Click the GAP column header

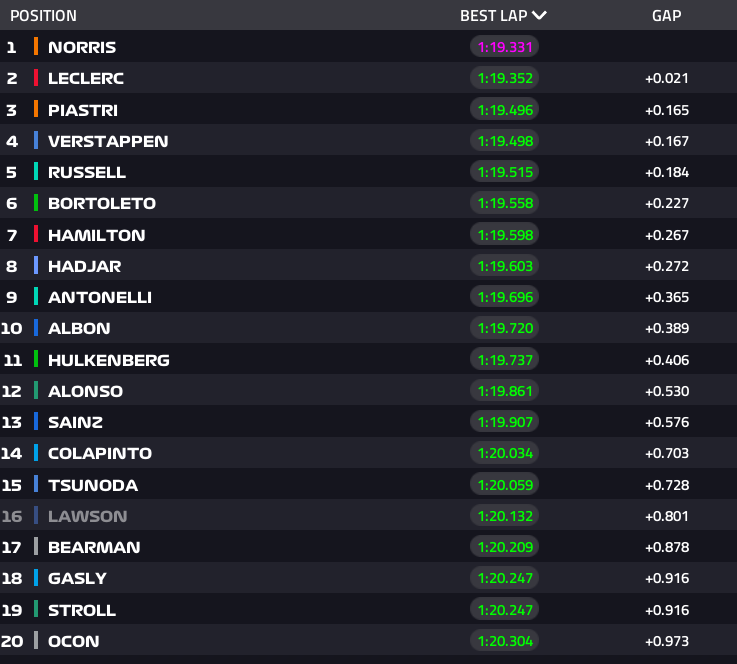(667, 16)
